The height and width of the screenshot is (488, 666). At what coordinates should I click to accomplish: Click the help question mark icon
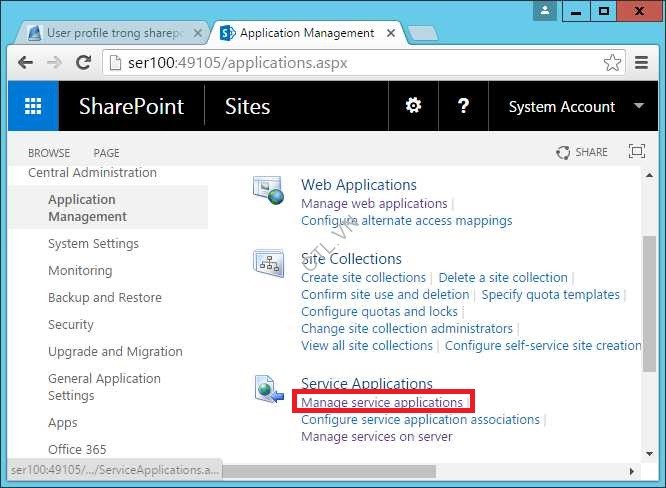click(x=463, y=107)
